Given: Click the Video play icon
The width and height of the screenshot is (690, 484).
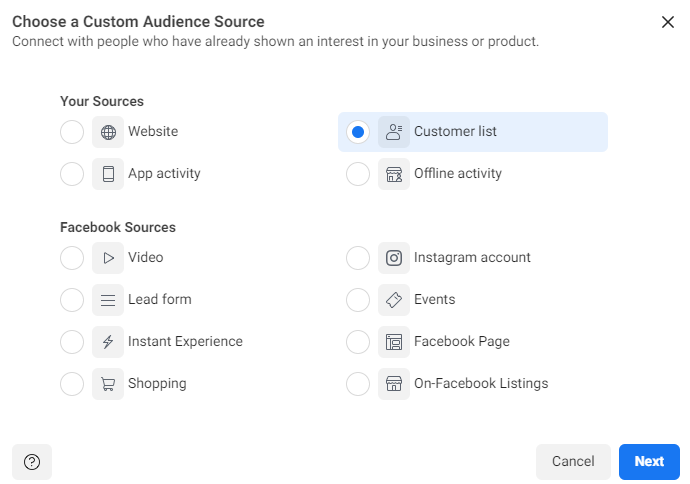Looking at the screenshot, I should click(108, 258).
